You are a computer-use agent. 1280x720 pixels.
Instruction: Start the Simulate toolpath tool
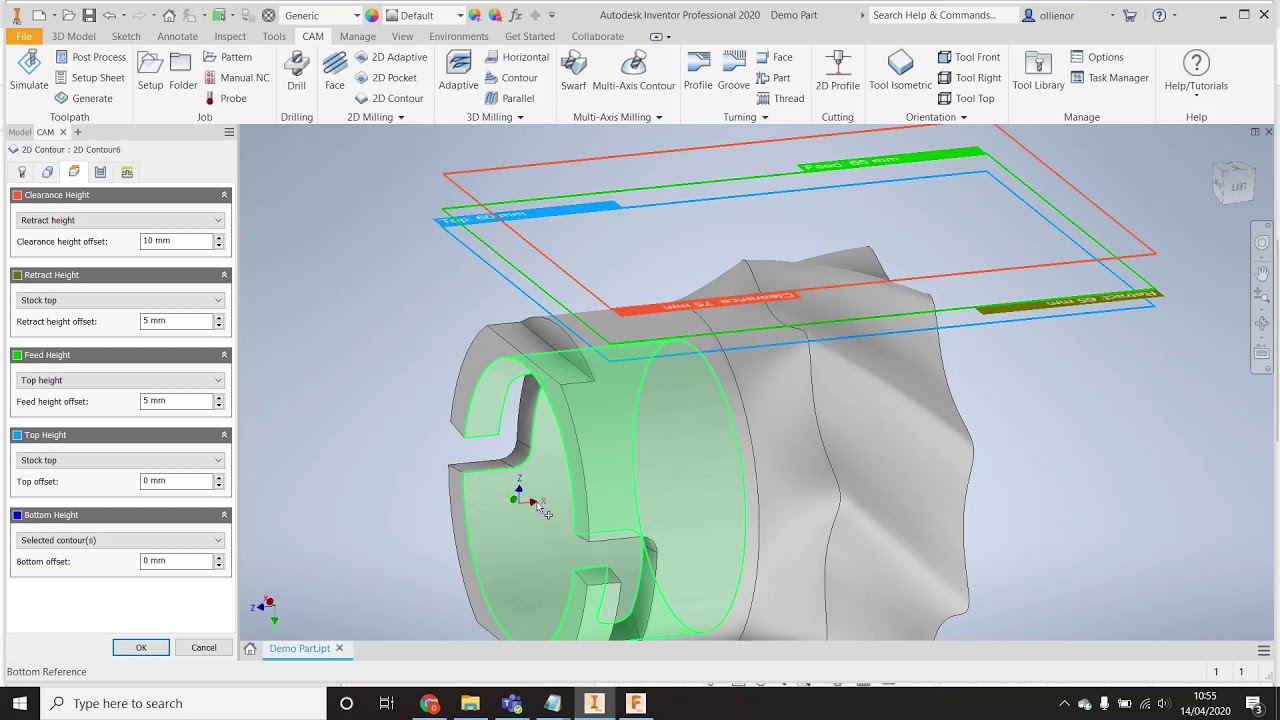click(29, 70)
